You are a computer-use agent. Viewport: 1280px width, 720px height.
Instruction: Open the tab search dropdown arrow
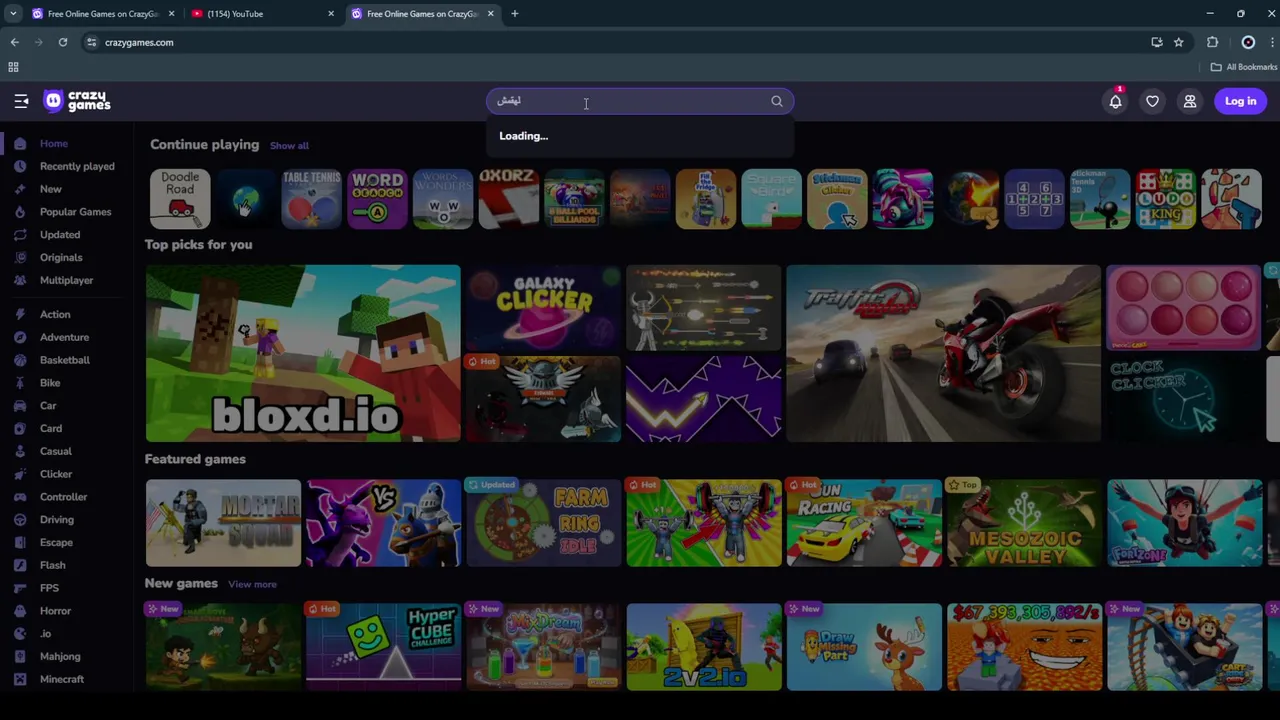click(13, 14)
